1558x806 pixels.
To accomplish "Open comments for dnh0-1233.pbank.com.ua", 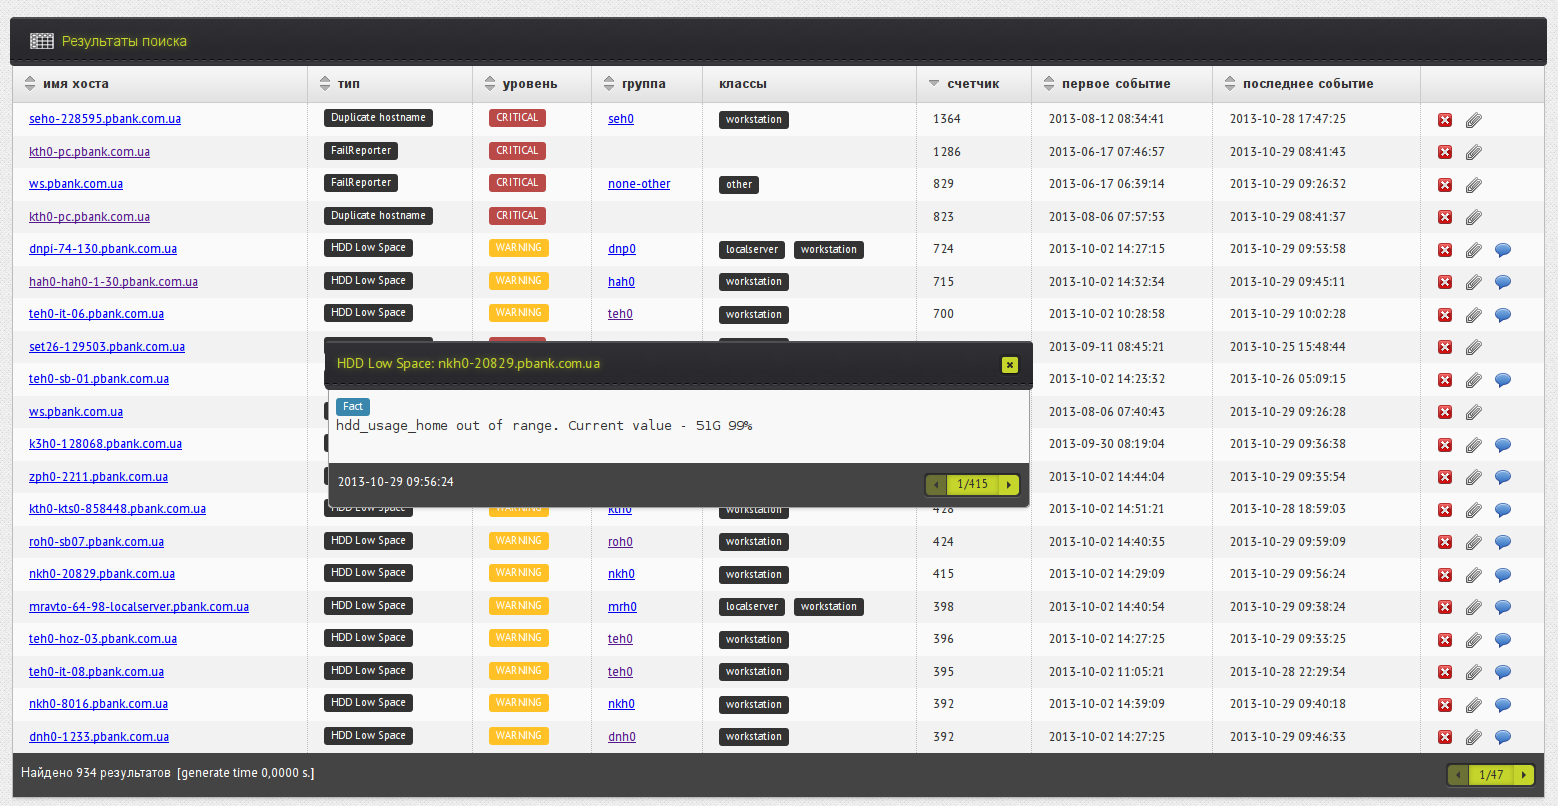I will pos(1502,737).
